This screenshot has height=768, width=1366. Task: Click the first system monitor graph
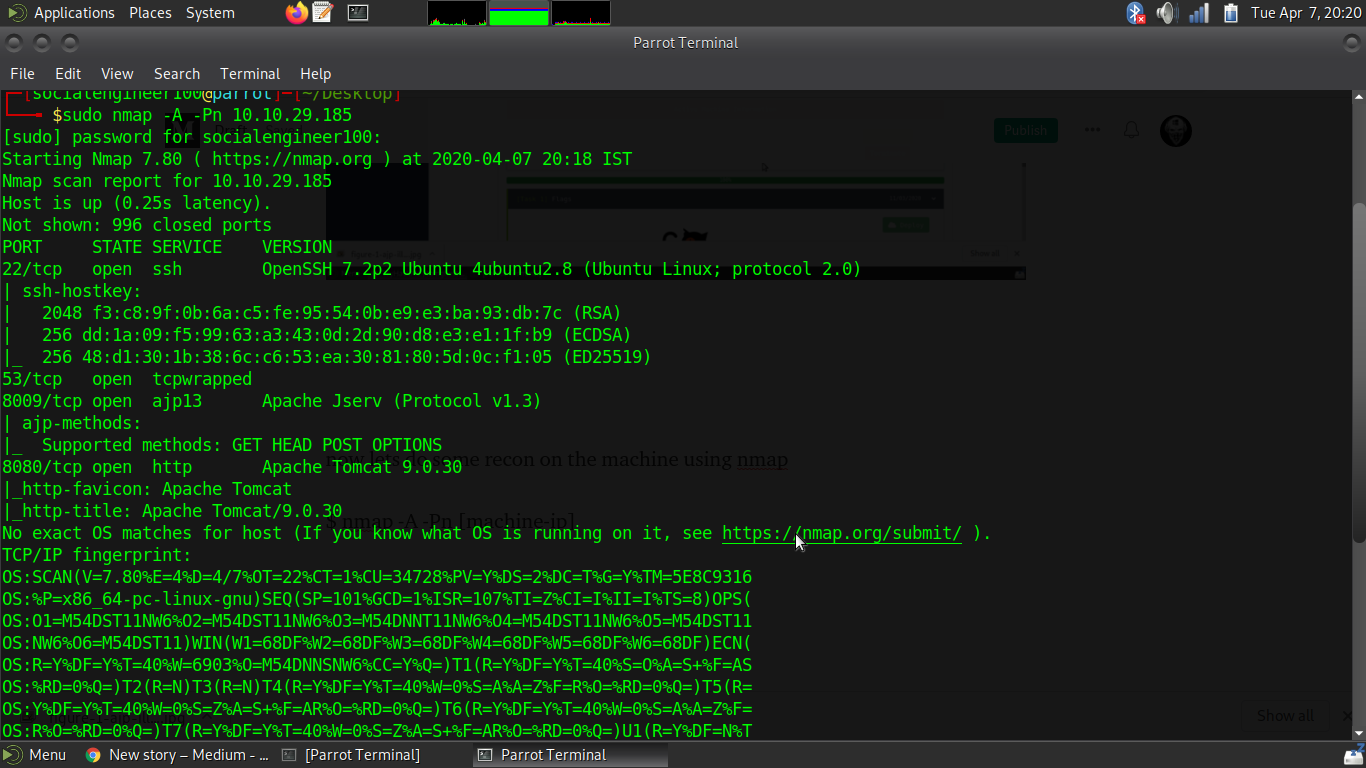pyautogui.click(x=457, y=13)
